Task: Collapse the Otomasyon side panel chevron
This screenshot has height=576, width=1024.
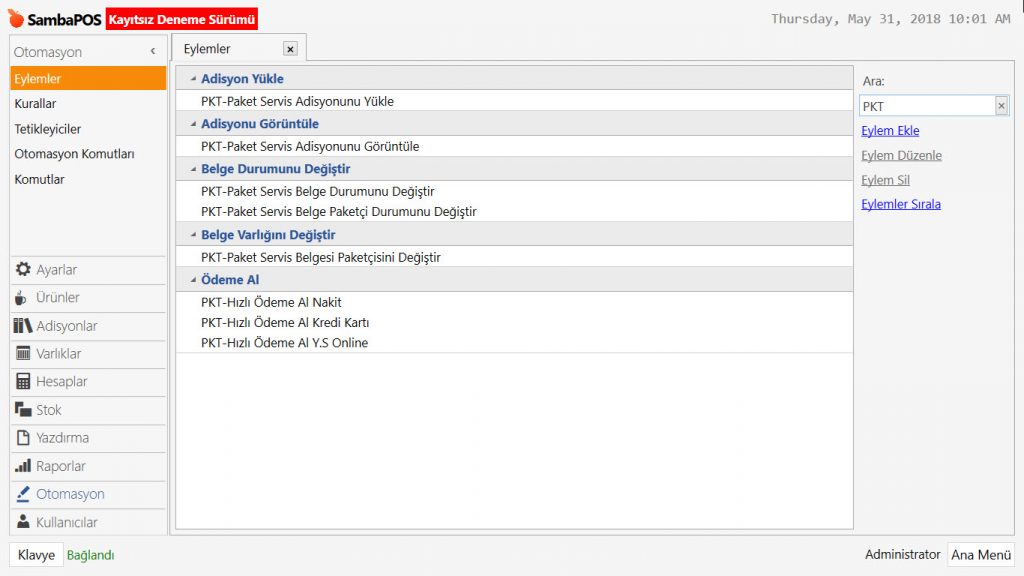Action: point(153,51)
